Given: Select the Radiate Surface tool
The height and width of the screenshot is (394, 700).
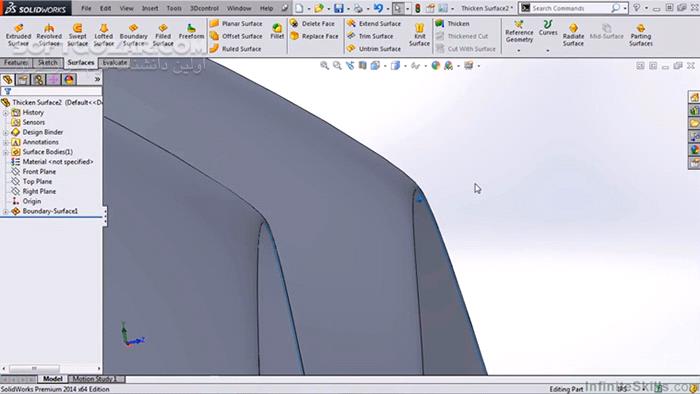Looking at the screenshot, I should click(x=573, y=35).
